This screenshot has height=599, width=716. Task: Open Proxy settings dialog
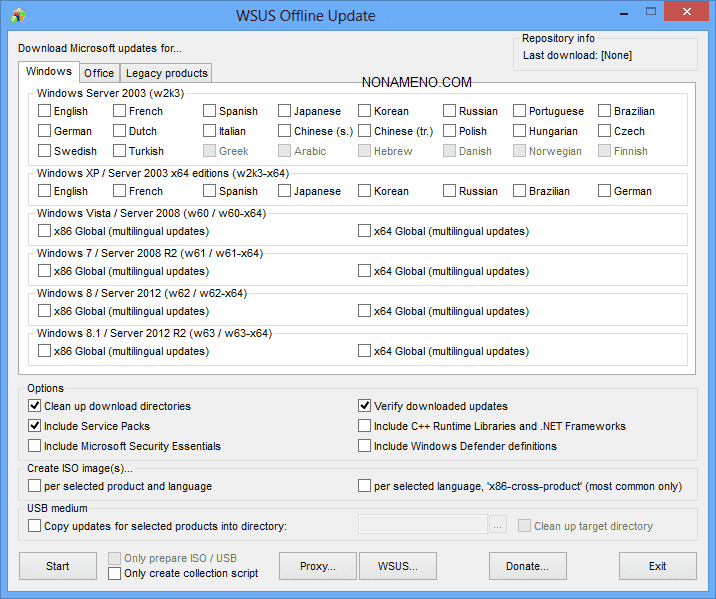coord(317,566)
